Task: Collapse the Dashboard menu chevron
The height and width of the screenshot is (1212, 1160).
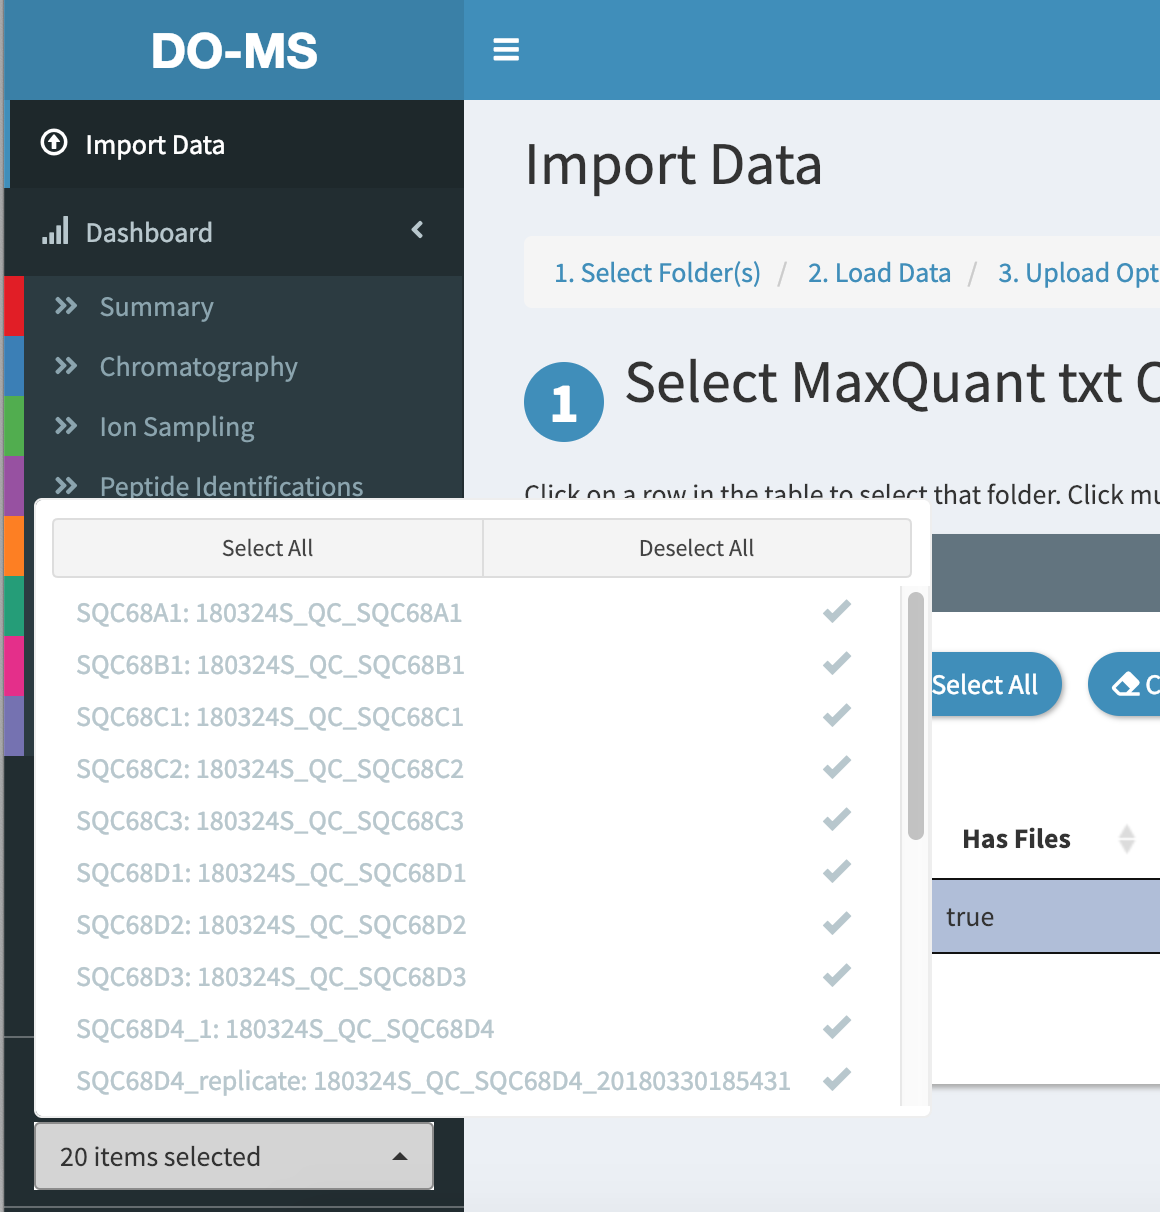Action: tap(418, 230)
